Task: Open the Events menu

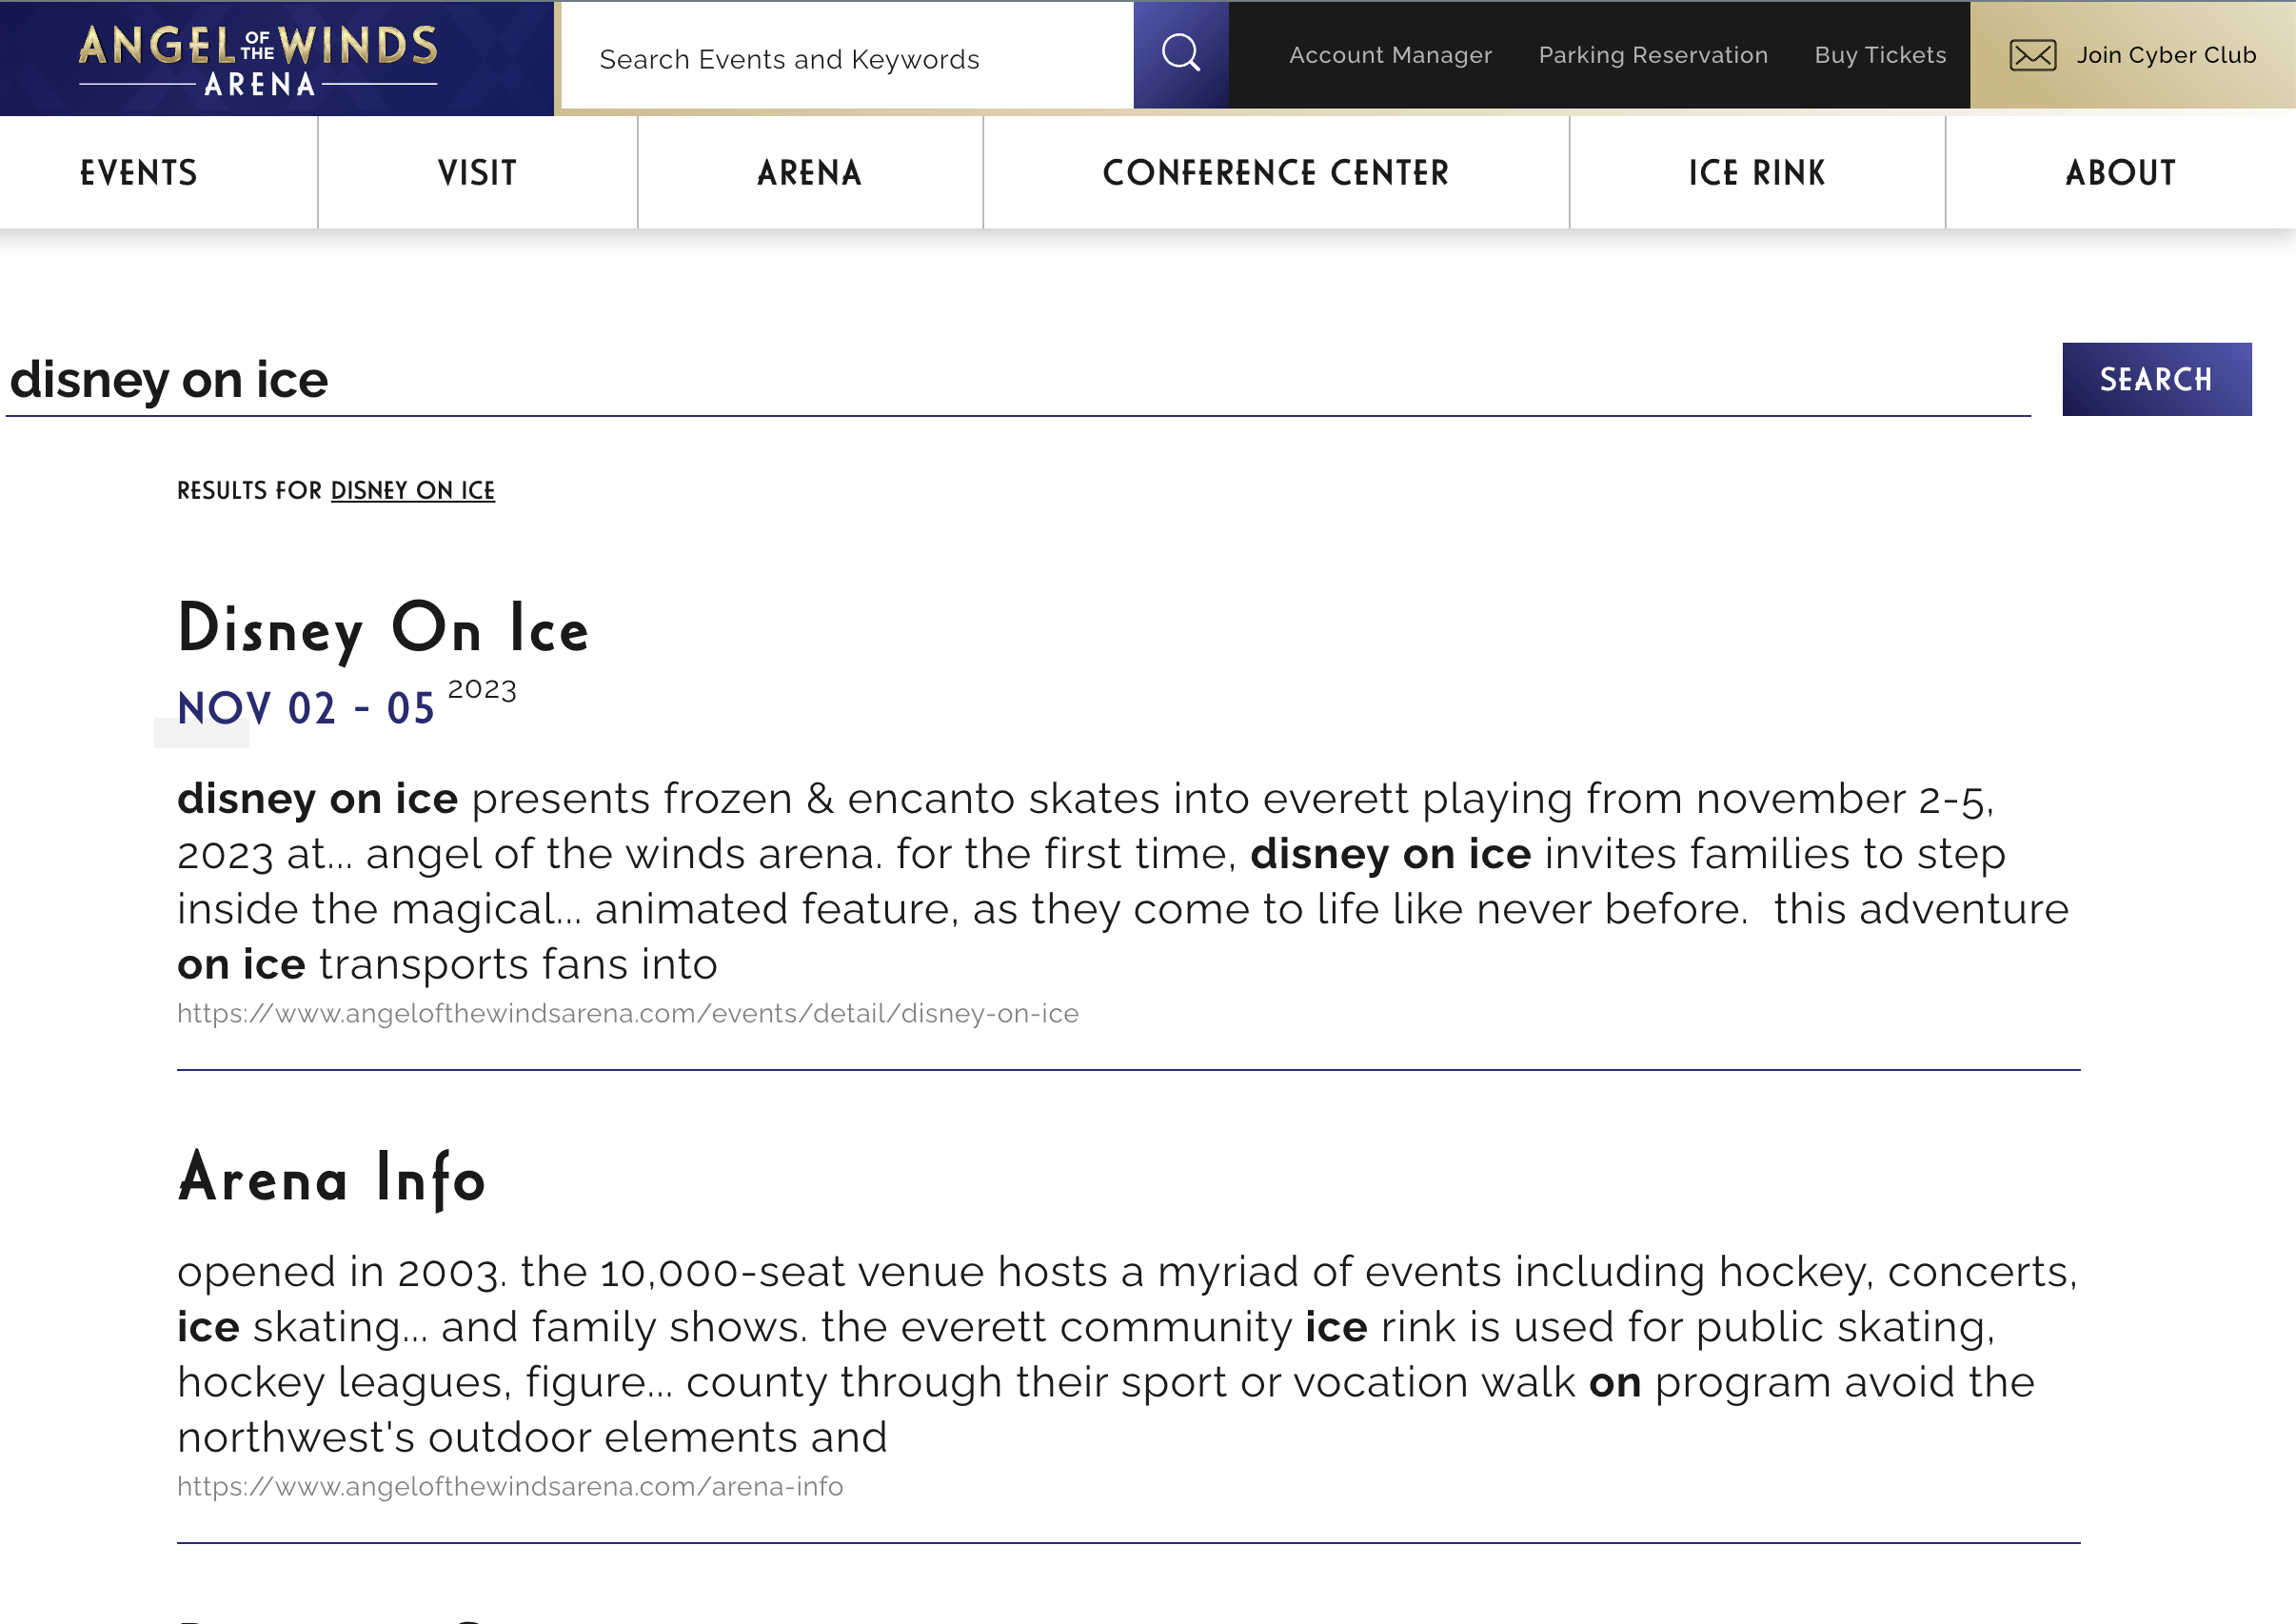Action: tap(139, 173)
